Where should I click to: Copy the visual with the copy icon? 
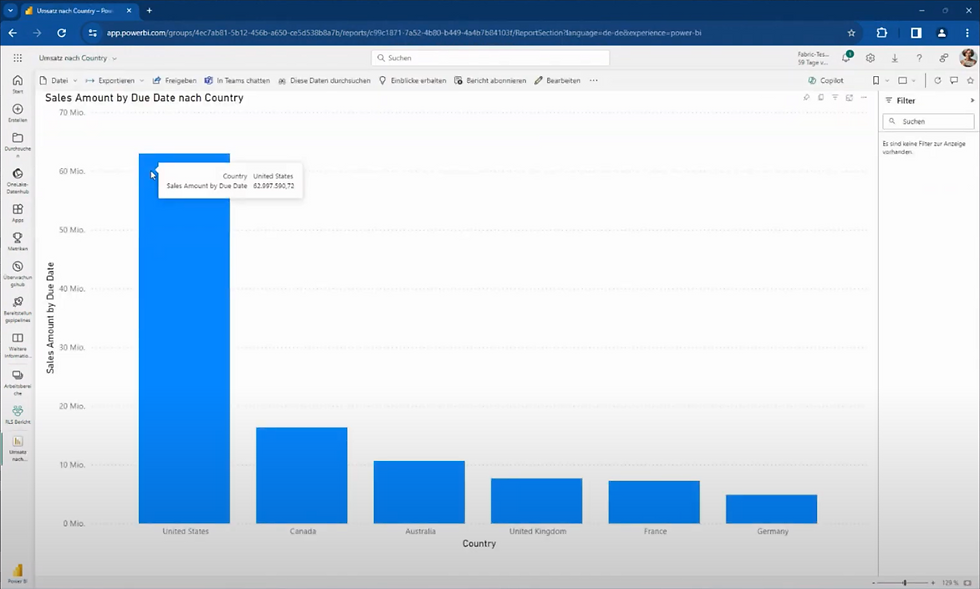[x=821, y=98]
